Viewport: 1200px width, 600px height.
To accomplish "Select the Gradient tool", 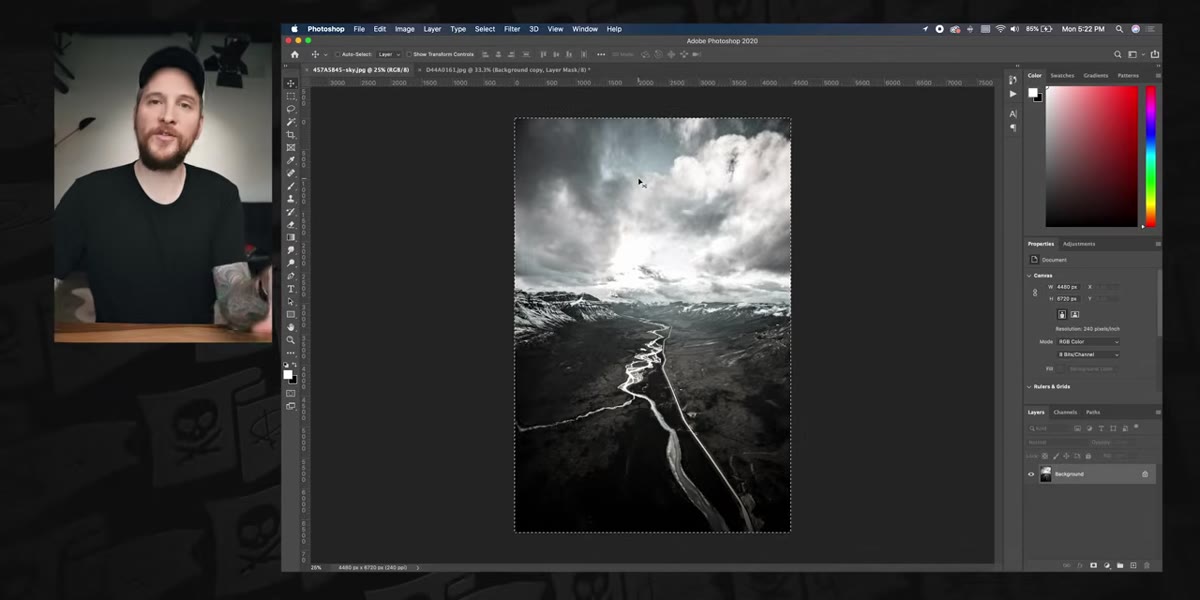I will tap(291, 237).
